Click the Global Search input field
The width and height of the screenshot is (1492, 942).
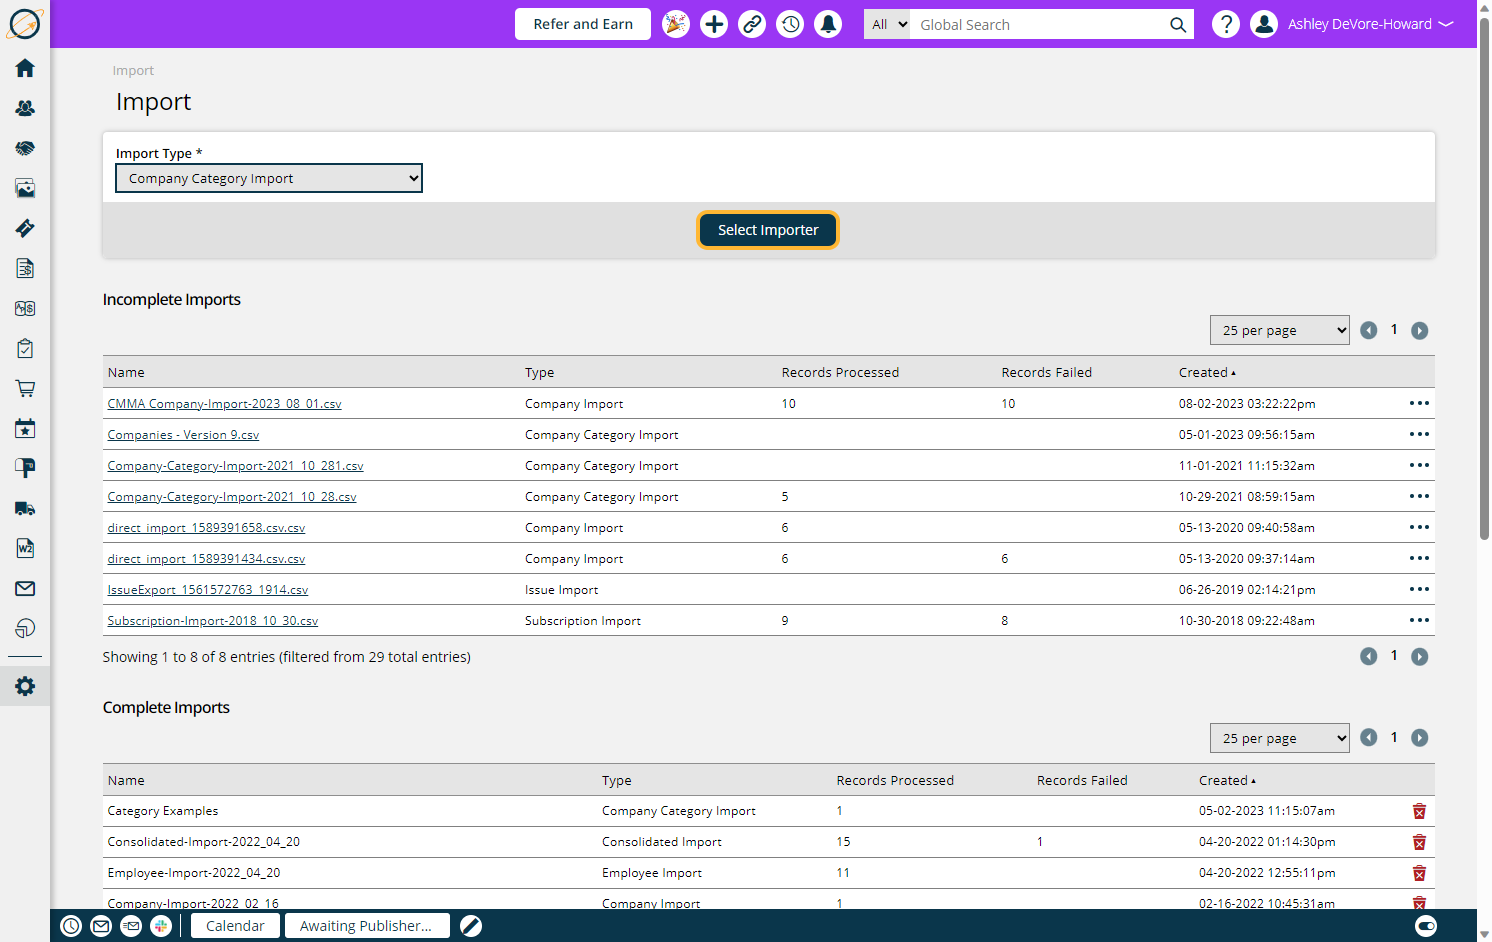(1038, 24)
